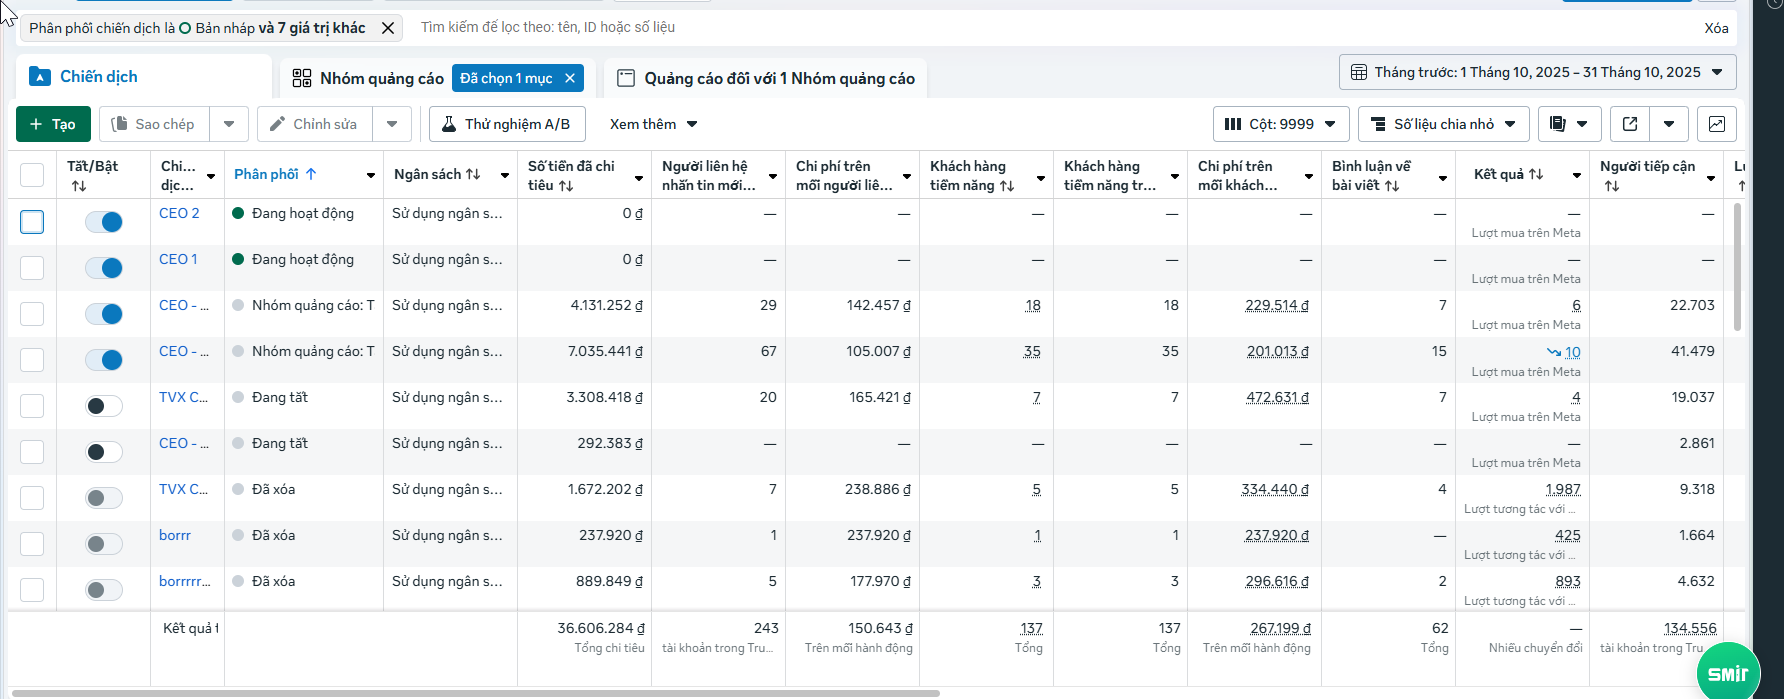Turn off the CEO 2 campaign toggle
Viewport: 1784px width, 699px height.
(104, 222)
